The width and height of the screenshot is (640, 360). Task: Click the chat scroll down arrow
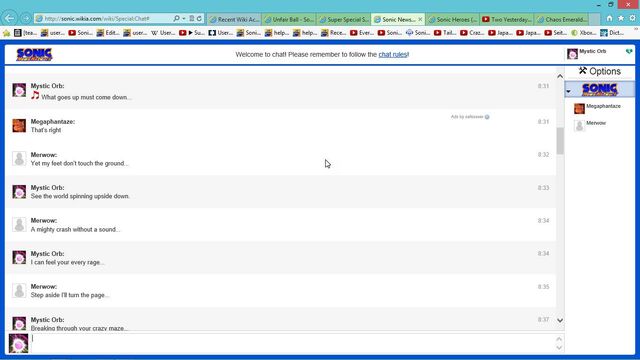(560, 320)
